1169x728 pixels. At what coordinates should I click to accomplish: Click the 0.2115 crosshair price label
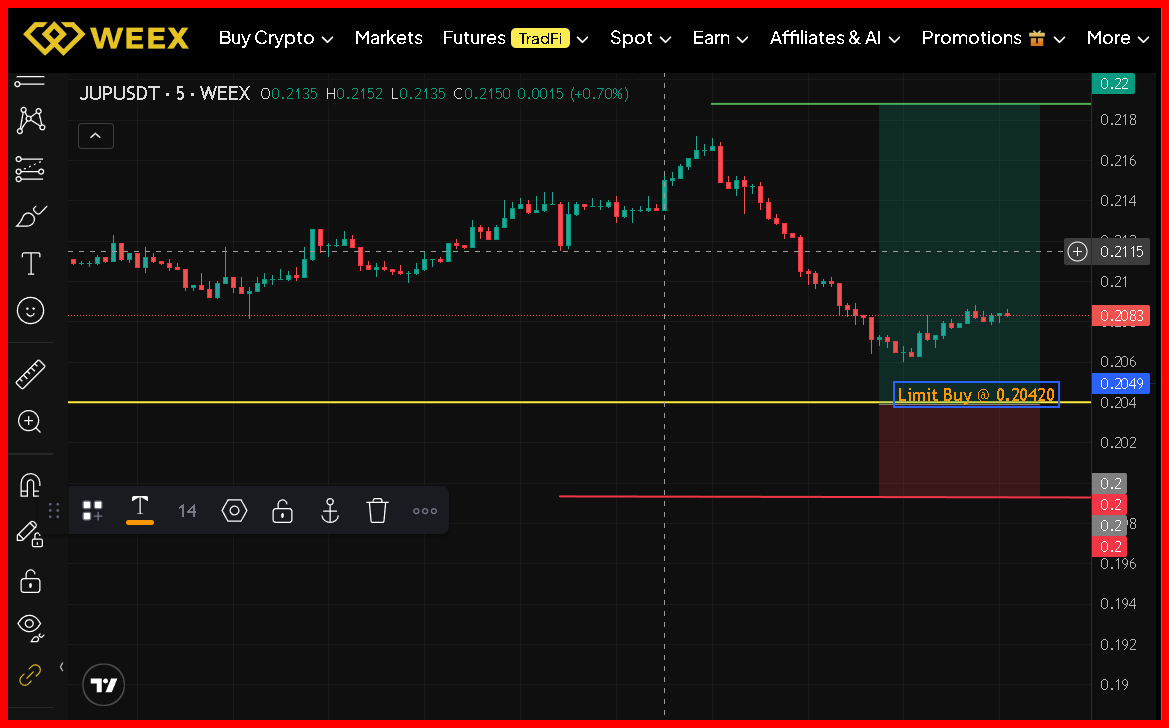[x=1122, y=252]
